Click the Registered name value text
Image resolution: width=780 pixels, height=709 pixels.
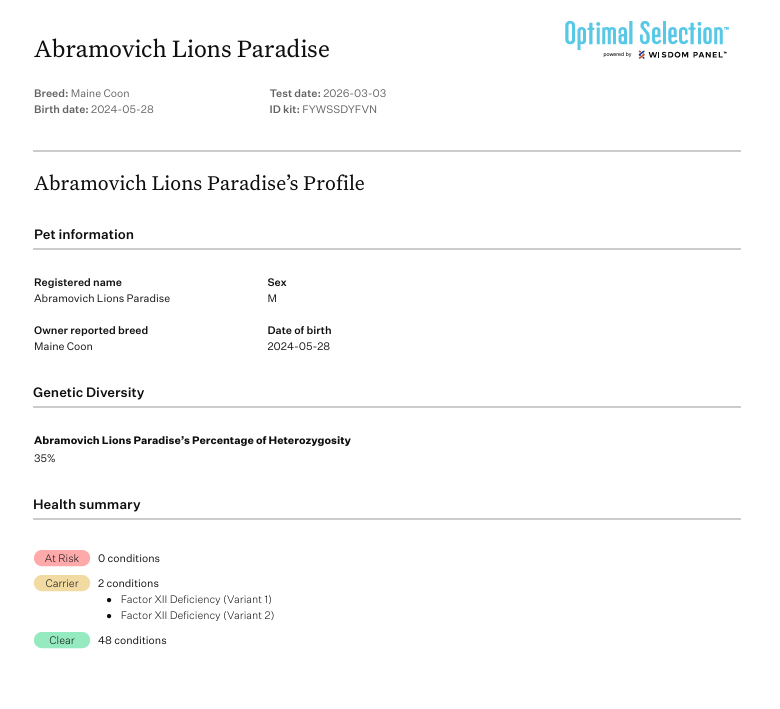tap(102, 299)
